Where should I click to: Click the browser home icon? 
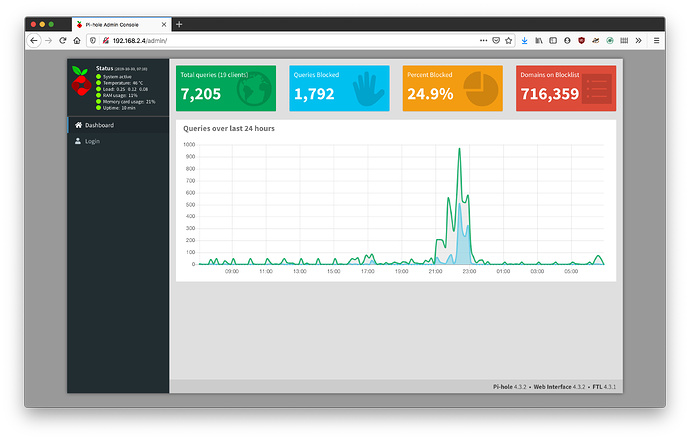79,40
